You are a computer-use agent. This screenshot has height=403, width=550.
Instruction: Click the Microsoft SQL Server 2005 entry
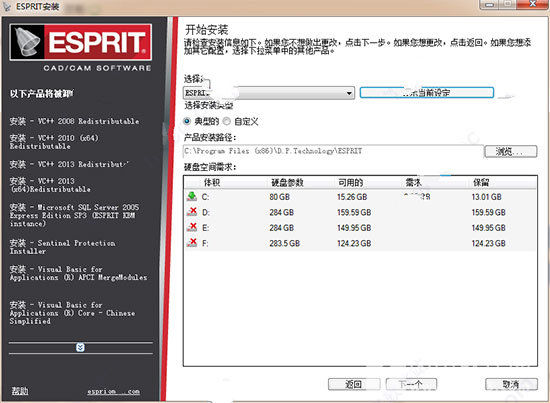pyautogui.click(x=74, y=215)
